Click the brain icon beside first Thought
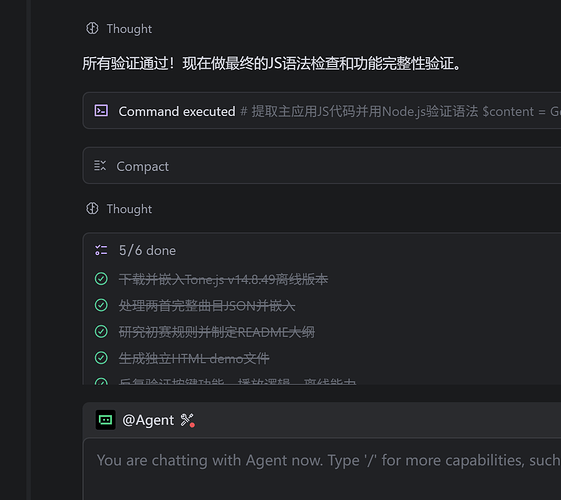The height and width of the screenshot is (500, 561). (x=92, y=28)
